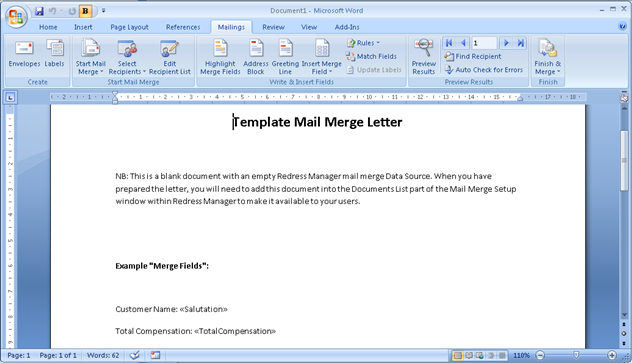Toggle the bold B quick access button
Screen dimensions: 632x363
point(85,11)
